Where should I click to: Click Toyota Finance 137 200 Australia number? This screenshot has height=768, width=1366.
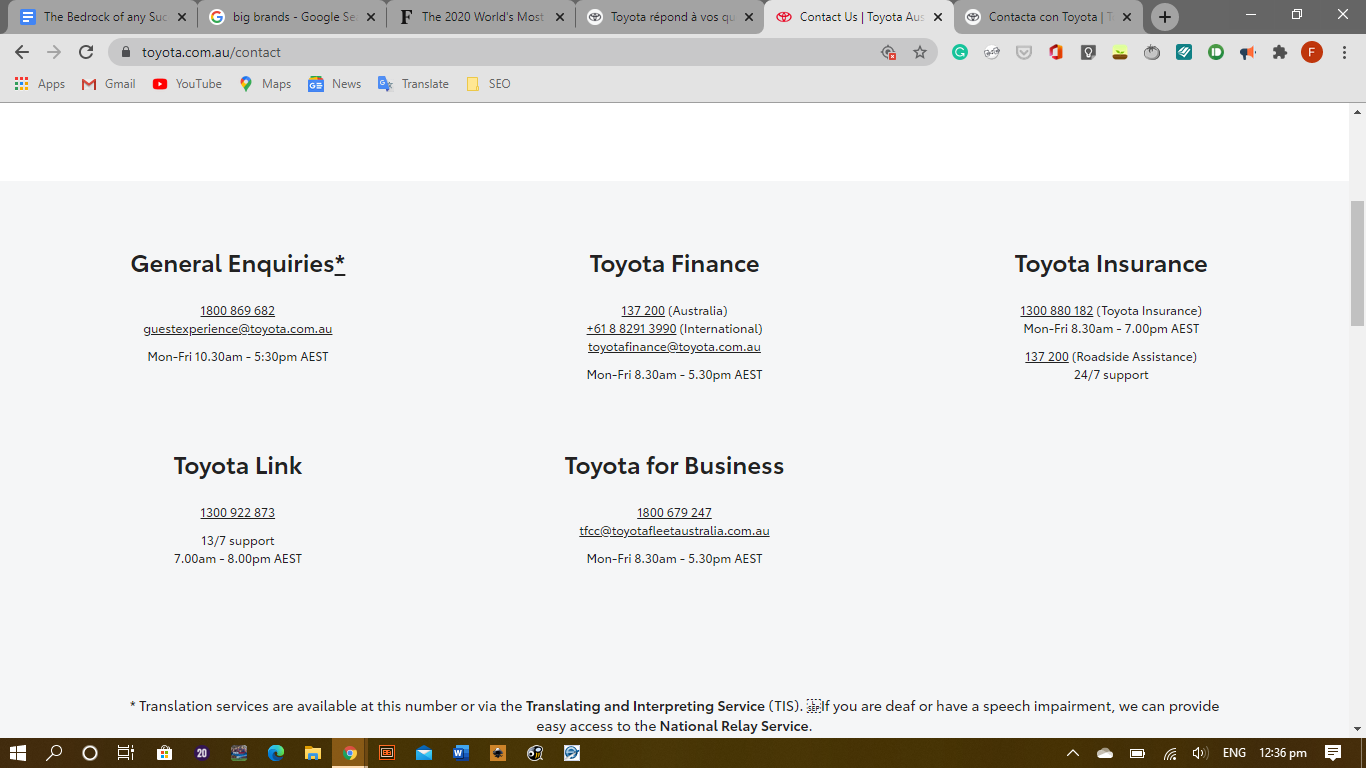tap(643, 311)
